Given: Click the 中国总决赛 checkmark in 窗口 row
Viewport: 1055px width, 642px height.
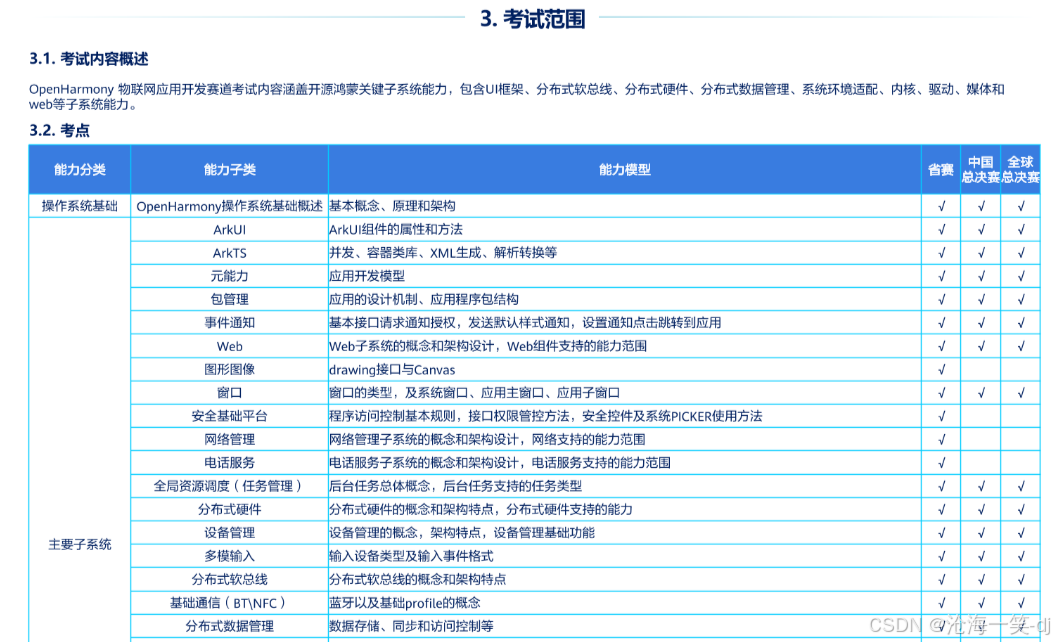Looking at the screenshot, I should [981, 392].
